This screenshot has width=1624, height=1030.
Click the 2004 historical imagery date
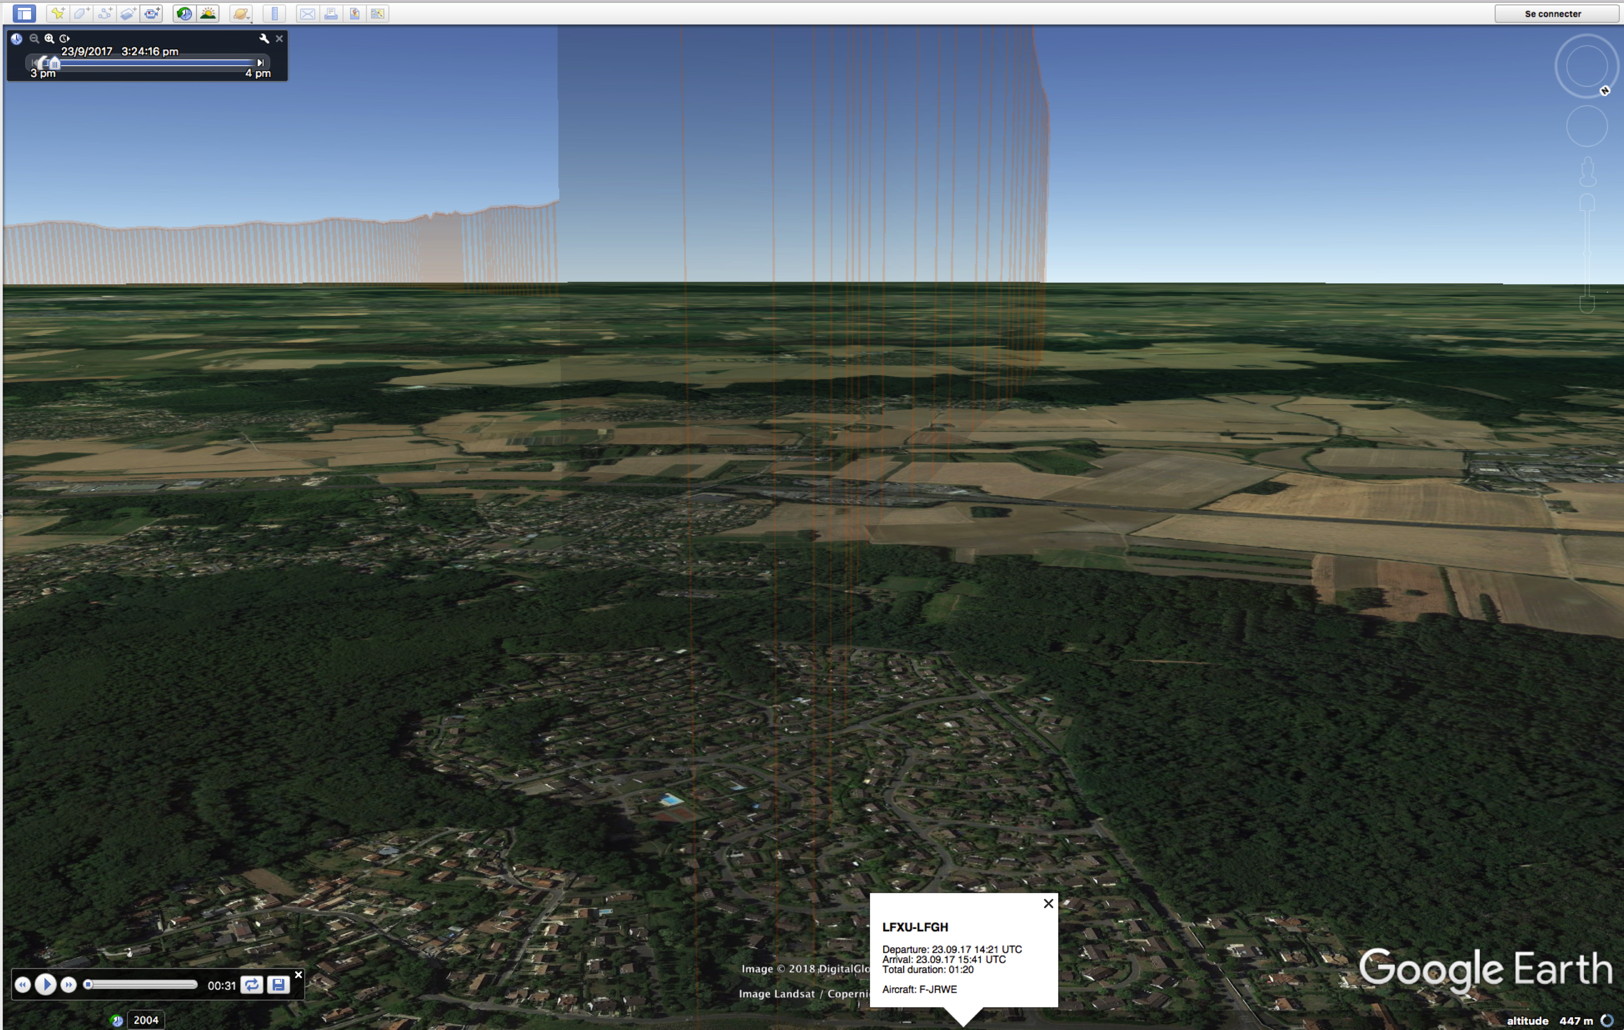click(x=146, y=1020)
